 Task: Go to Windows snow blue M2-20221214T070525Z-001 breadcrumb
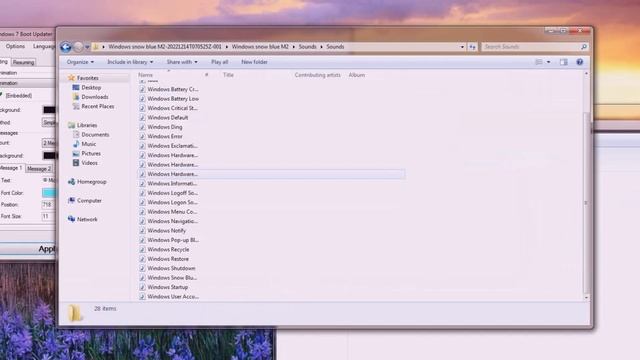(165, 47)
